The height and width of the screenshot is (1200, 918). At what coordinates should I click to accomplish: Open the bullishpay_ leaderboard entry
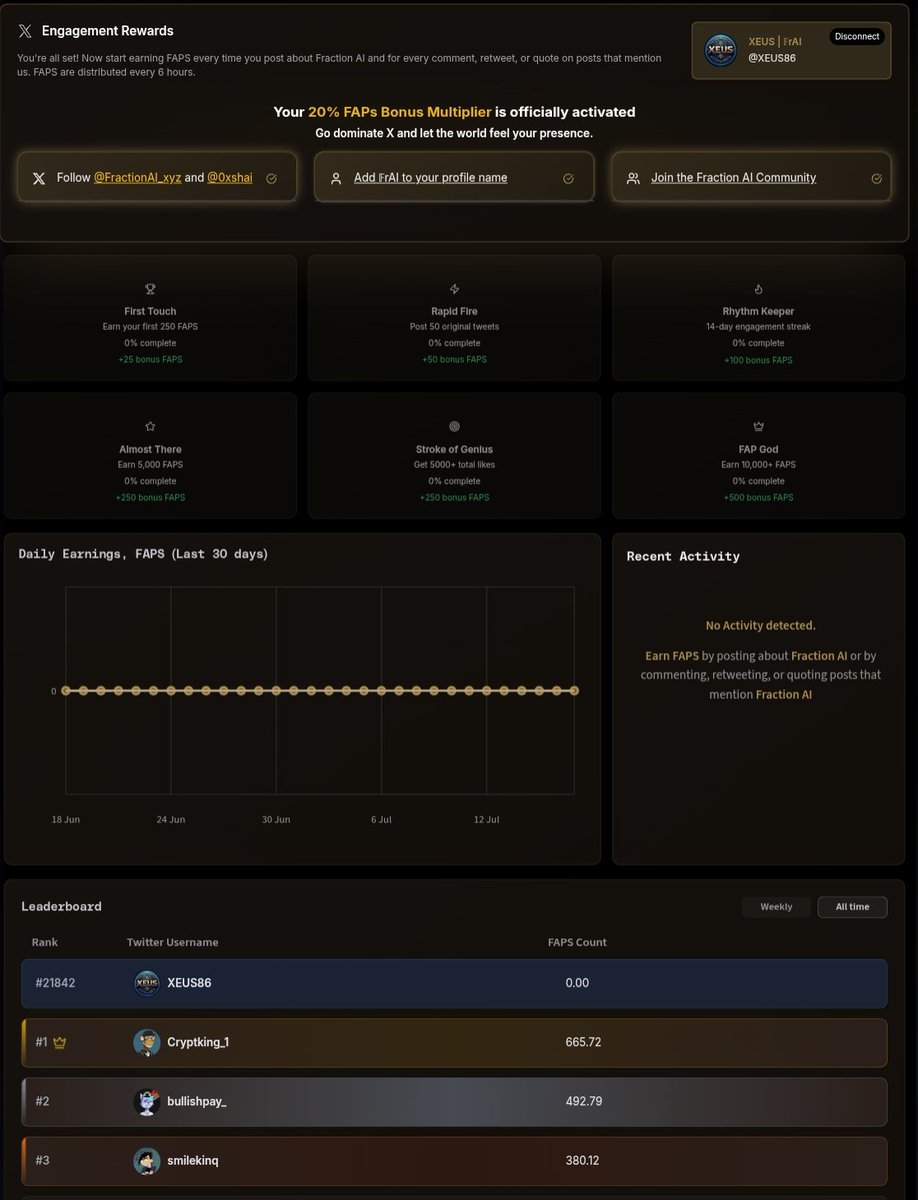coord(454,1102)
